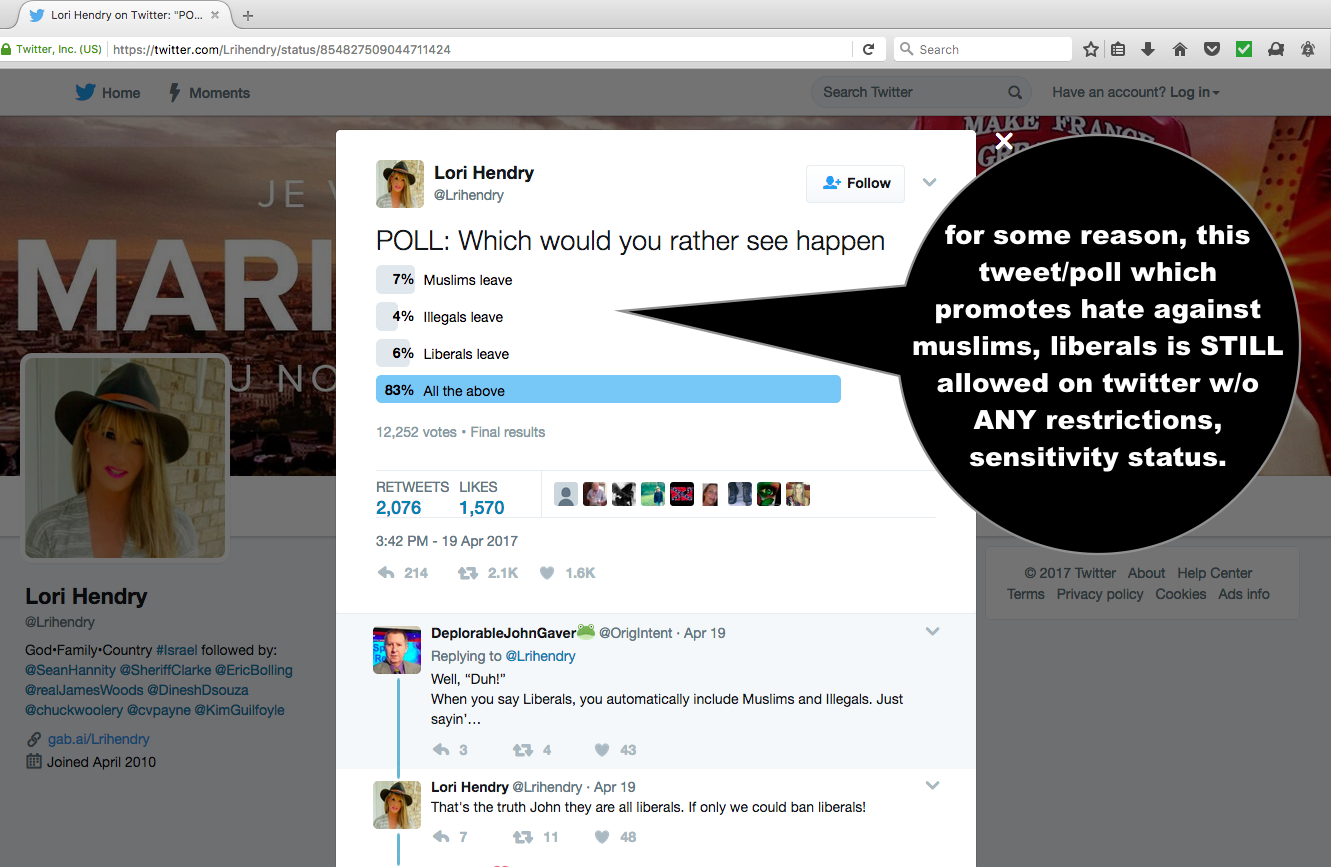1331x867 pixels.
Task: Open the 3:42 PM - 19 Apr 2017 timestamp
Action: coord(447,541)
